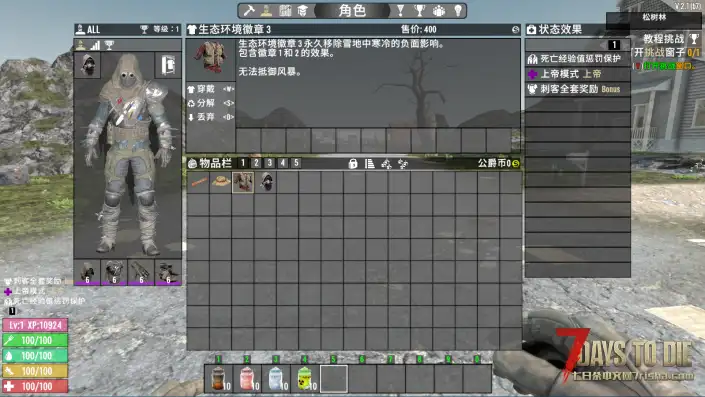Open the outfit wardrobe door icon
The height and width of the screenshot is (397, 705).
(x=168, y=66)
